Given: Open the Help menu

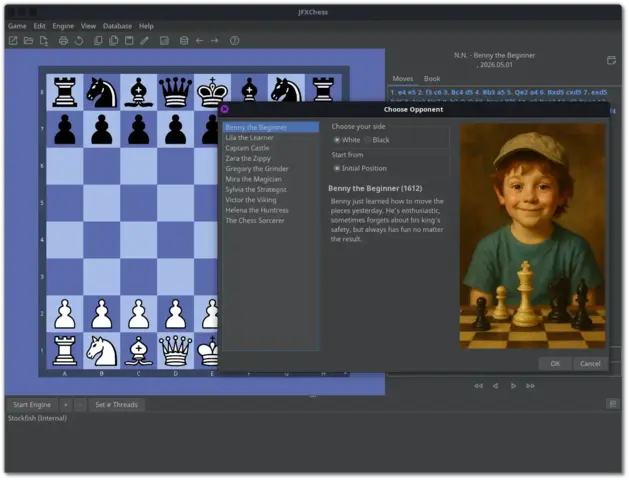Looking at the screenshot, I should [146, 26].
